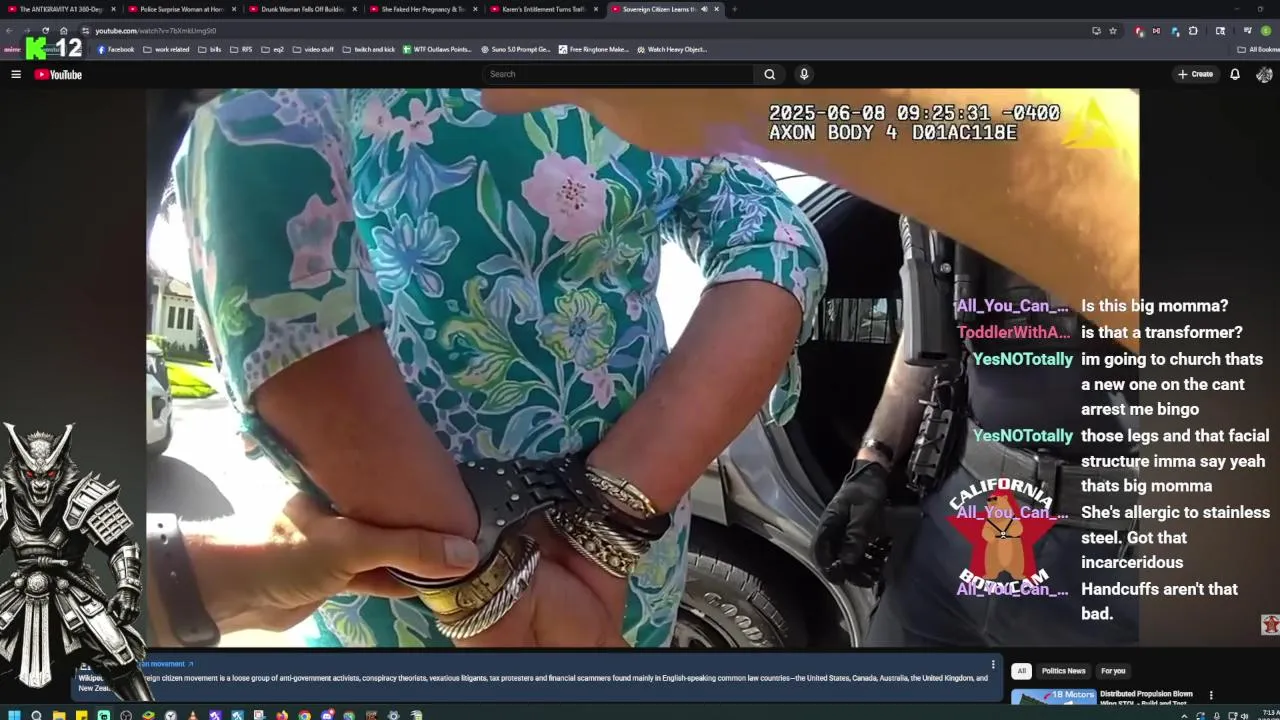Viewport: 1280px width, 720px height.
Task: Select the 'All' filter chip
Action: coord(1021,671)
